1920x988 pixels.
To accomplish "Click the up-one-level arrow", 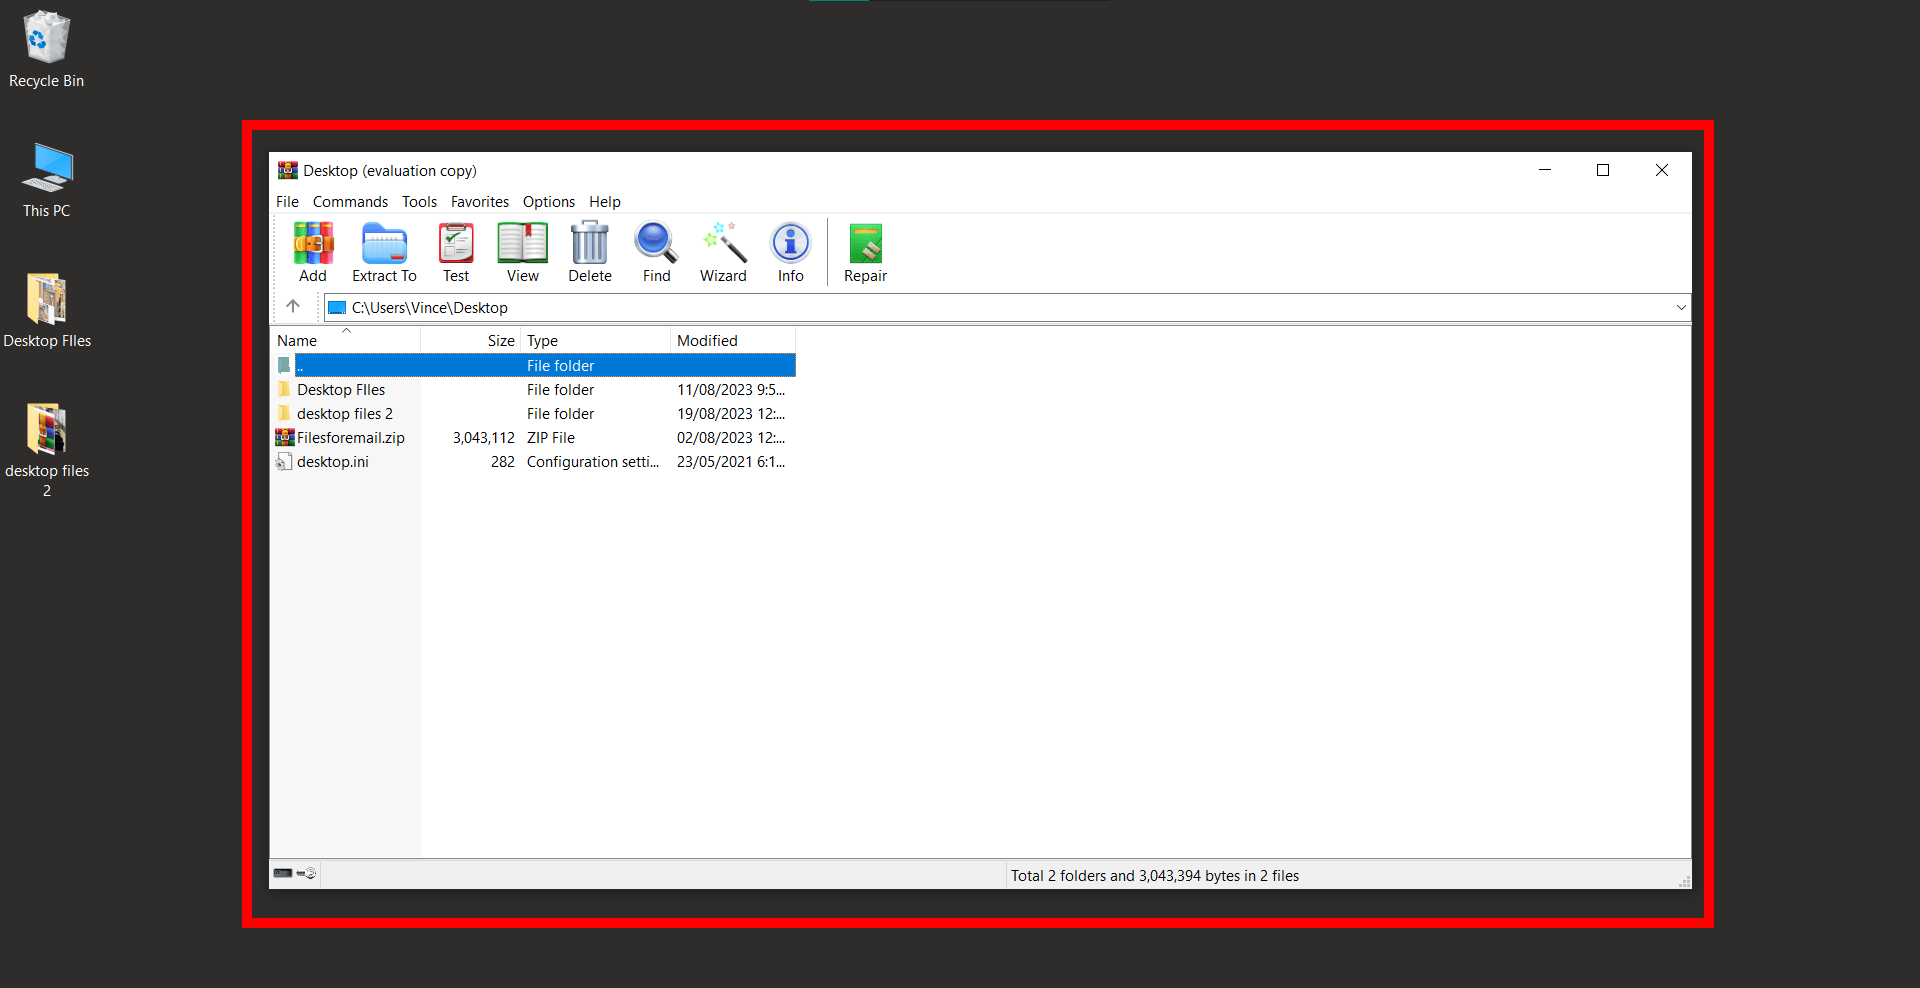I will click(293, 306).
